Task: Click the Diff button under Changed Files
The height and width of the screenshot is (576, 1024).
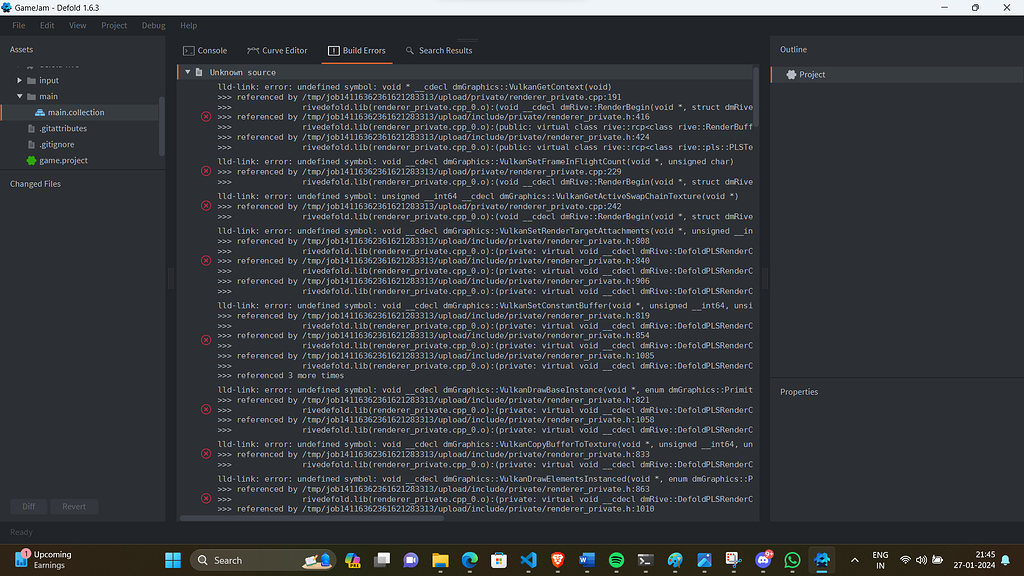Action: point(28,506)
